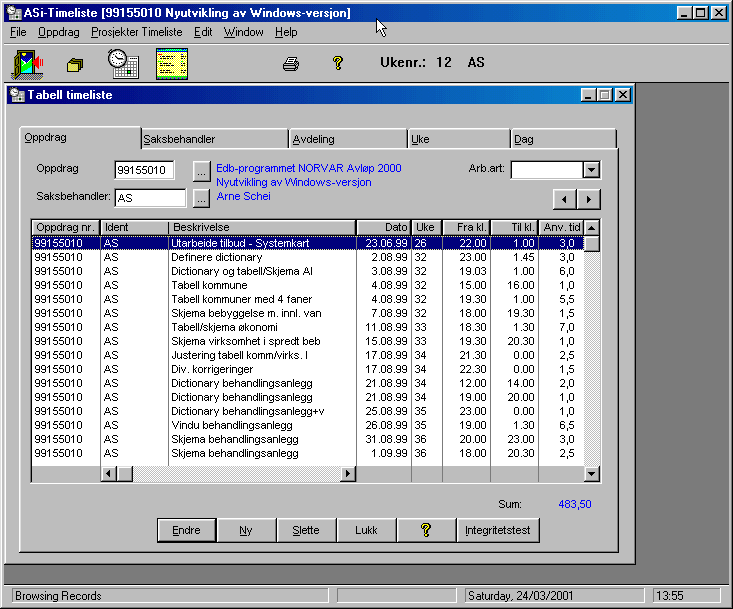
Task: Click the first toolbar icon with red arrow
Action: click(27, 63)
